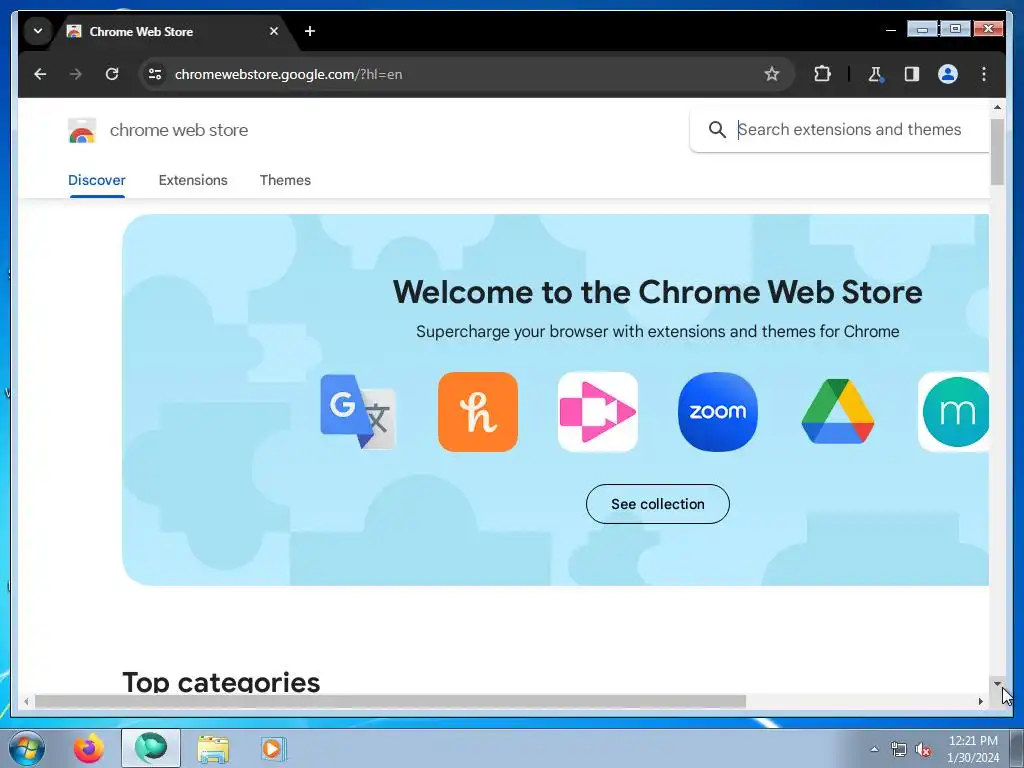Open the orange Honey extension icon

tap(478, 412)
